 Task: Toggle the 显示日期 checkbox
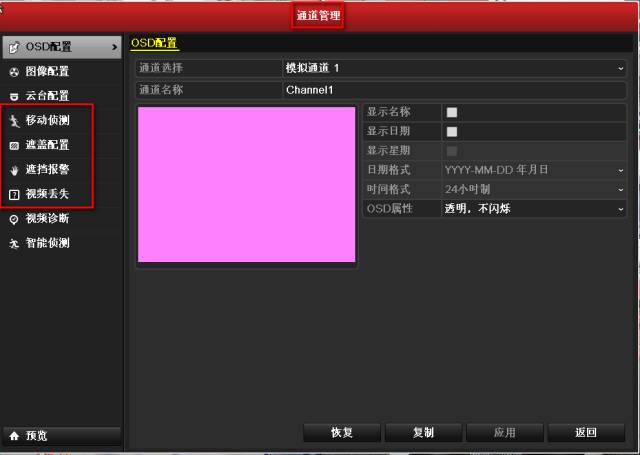[x=452, y=131]
